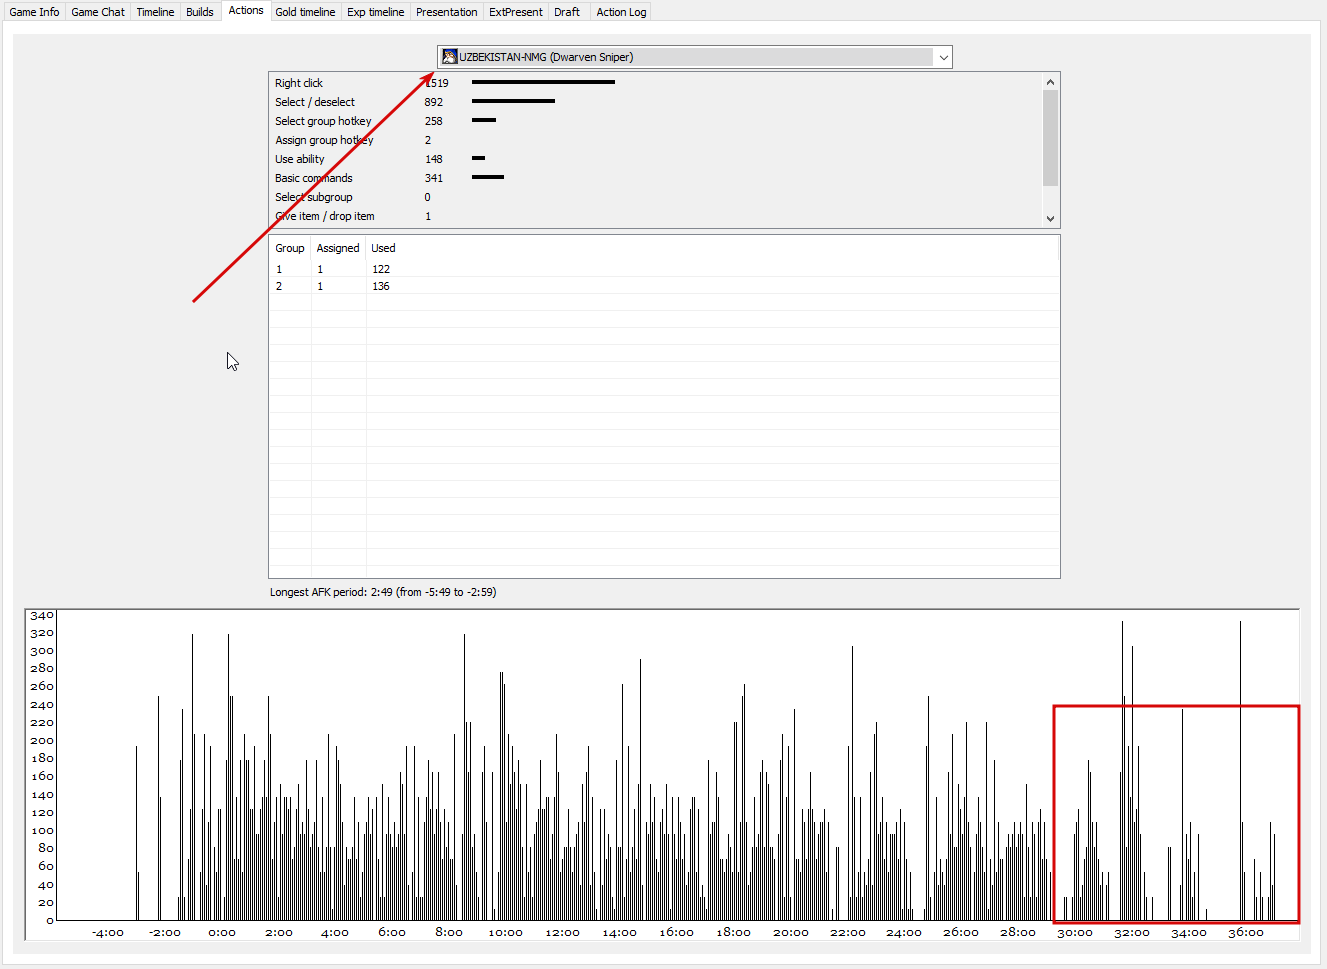View the Draft tab
The image size is (1327, 969).
567,12
